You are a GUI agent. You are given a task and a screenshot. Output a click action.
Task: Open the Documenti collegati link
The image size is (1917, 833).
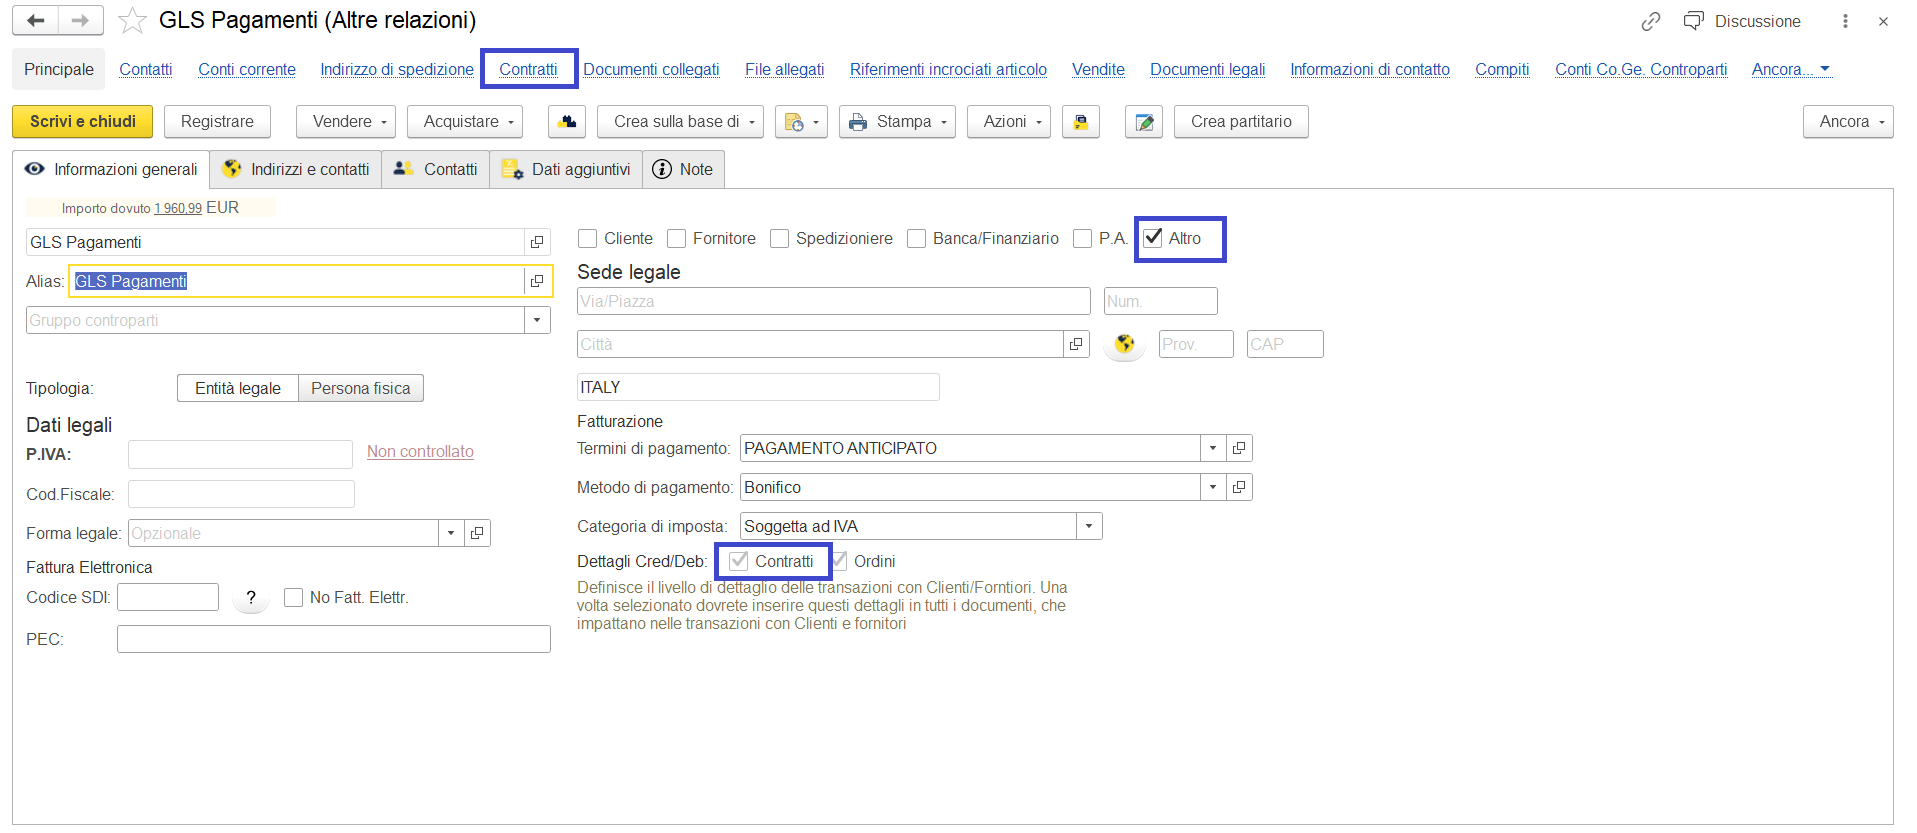[651, 69]
